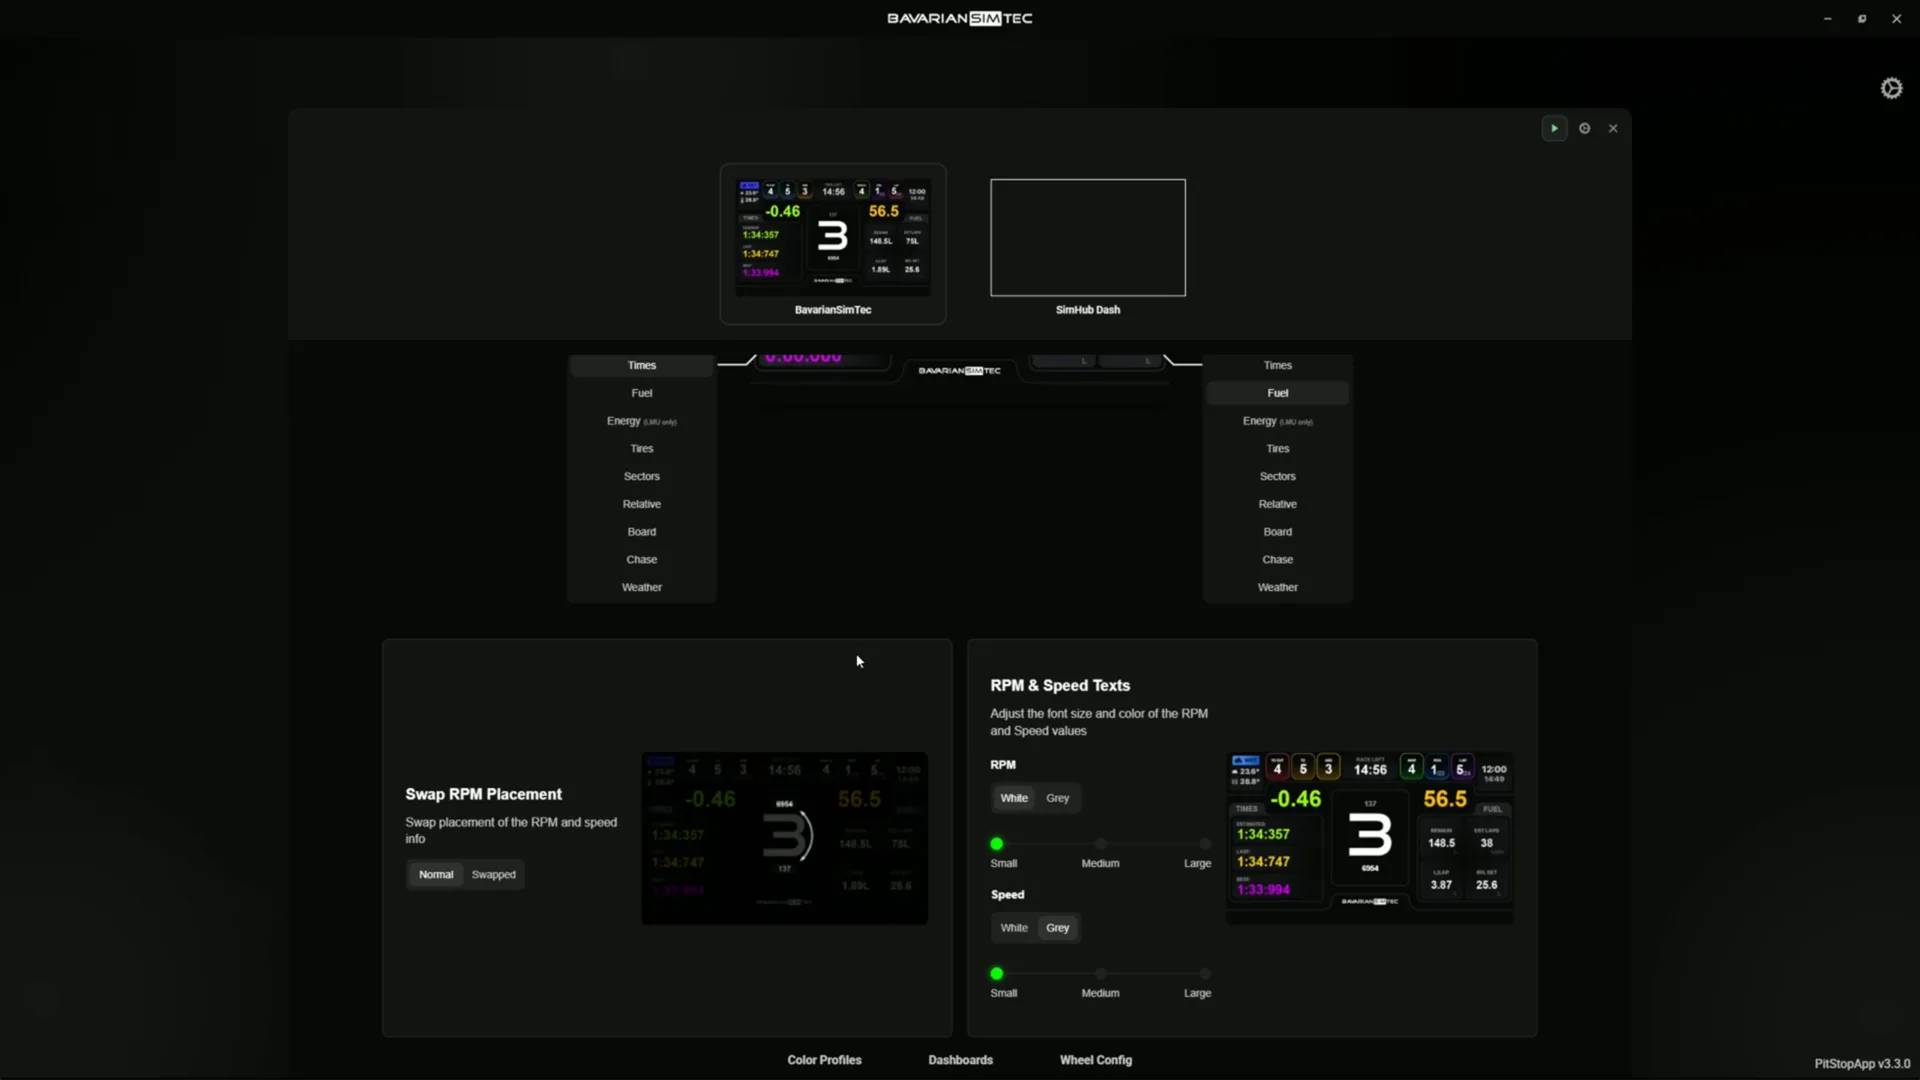Choose Board in the left page list

tap(642, 532)
